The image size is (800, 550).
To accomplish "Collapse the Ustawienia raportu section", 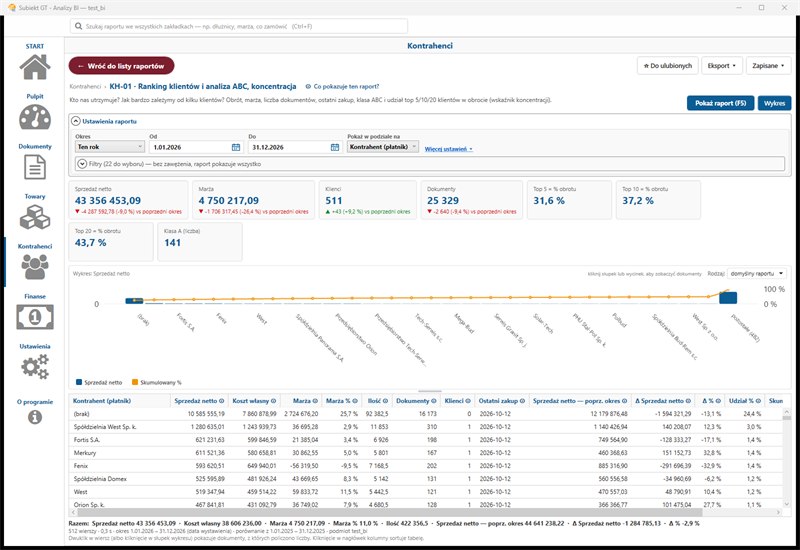I will (76, 121).
